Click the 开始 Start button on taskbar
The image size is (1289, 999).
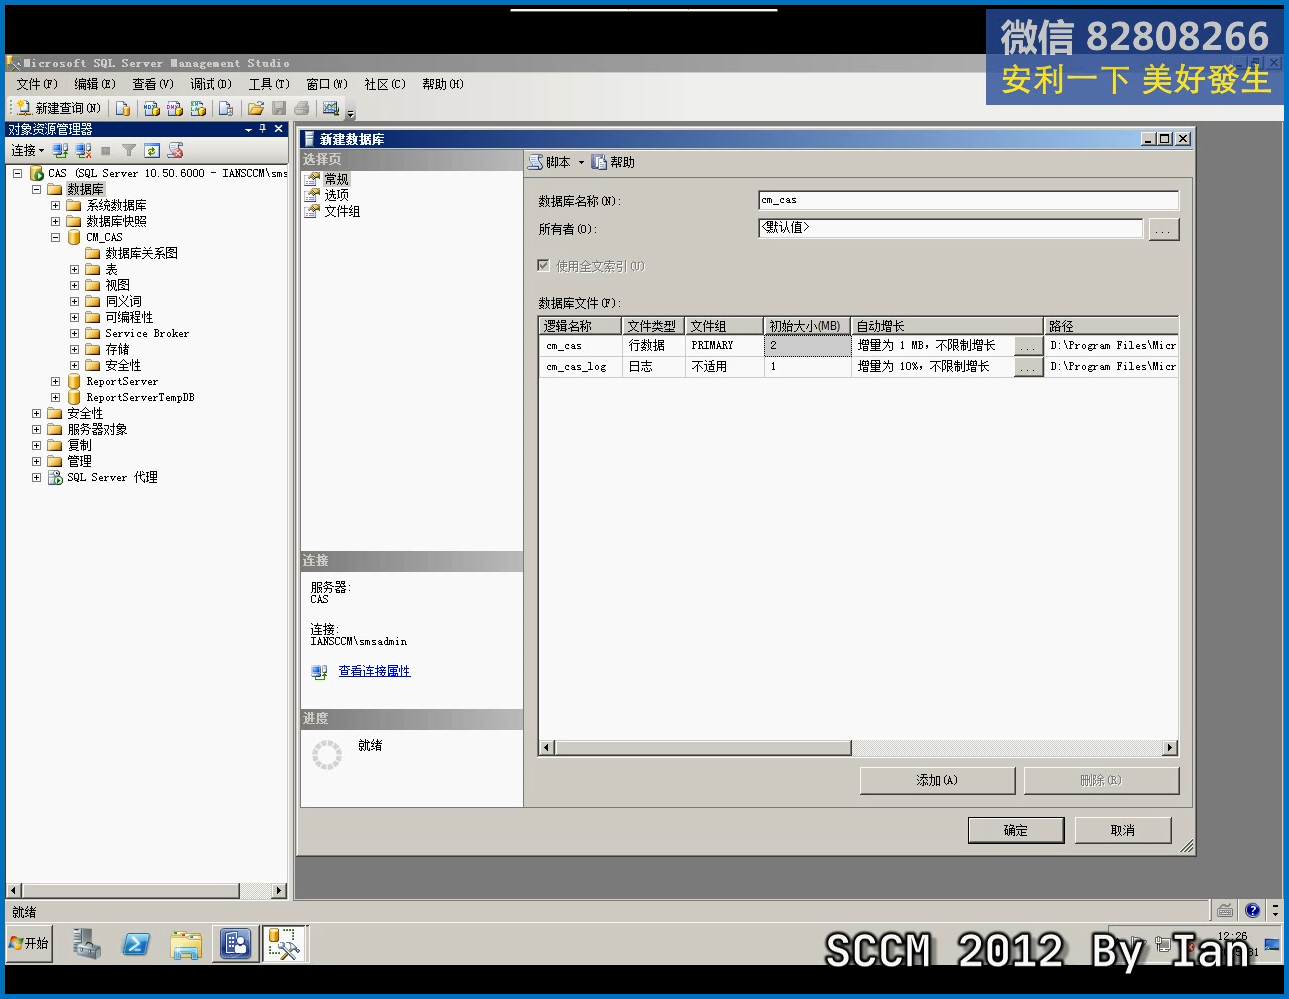(30, 943)
